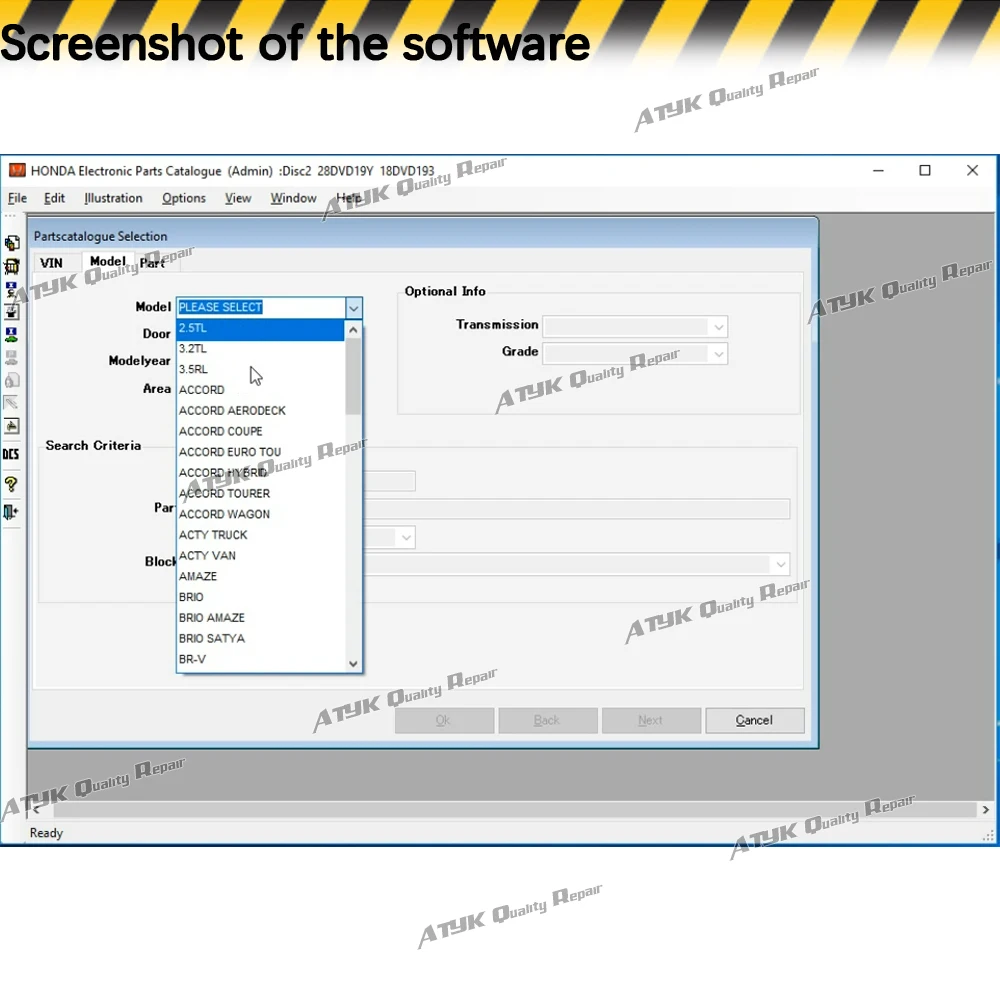The height and width of the screenshot is (1000, 1000).
Task: Click the Back button
Action: 547,721
